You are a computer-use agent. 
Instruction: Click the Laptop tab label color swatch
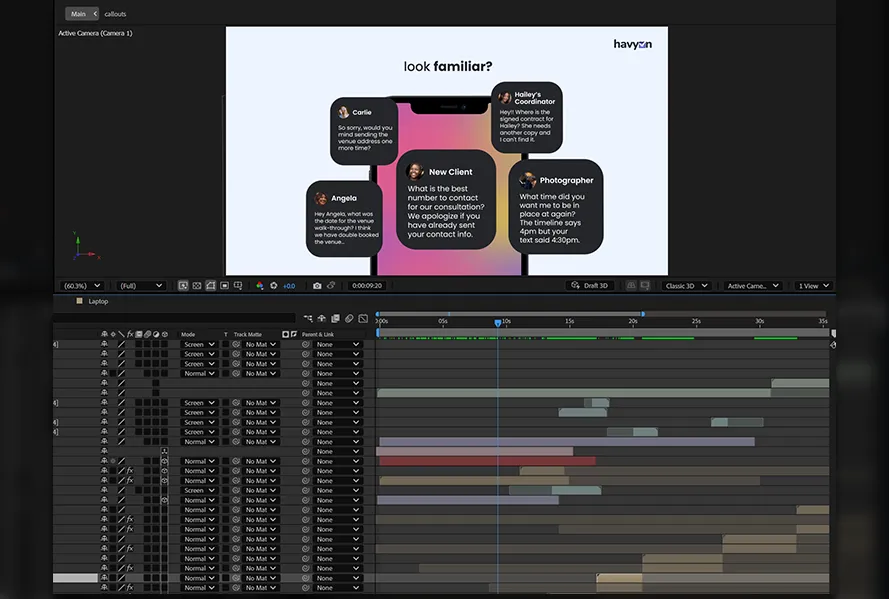point(79,301)
